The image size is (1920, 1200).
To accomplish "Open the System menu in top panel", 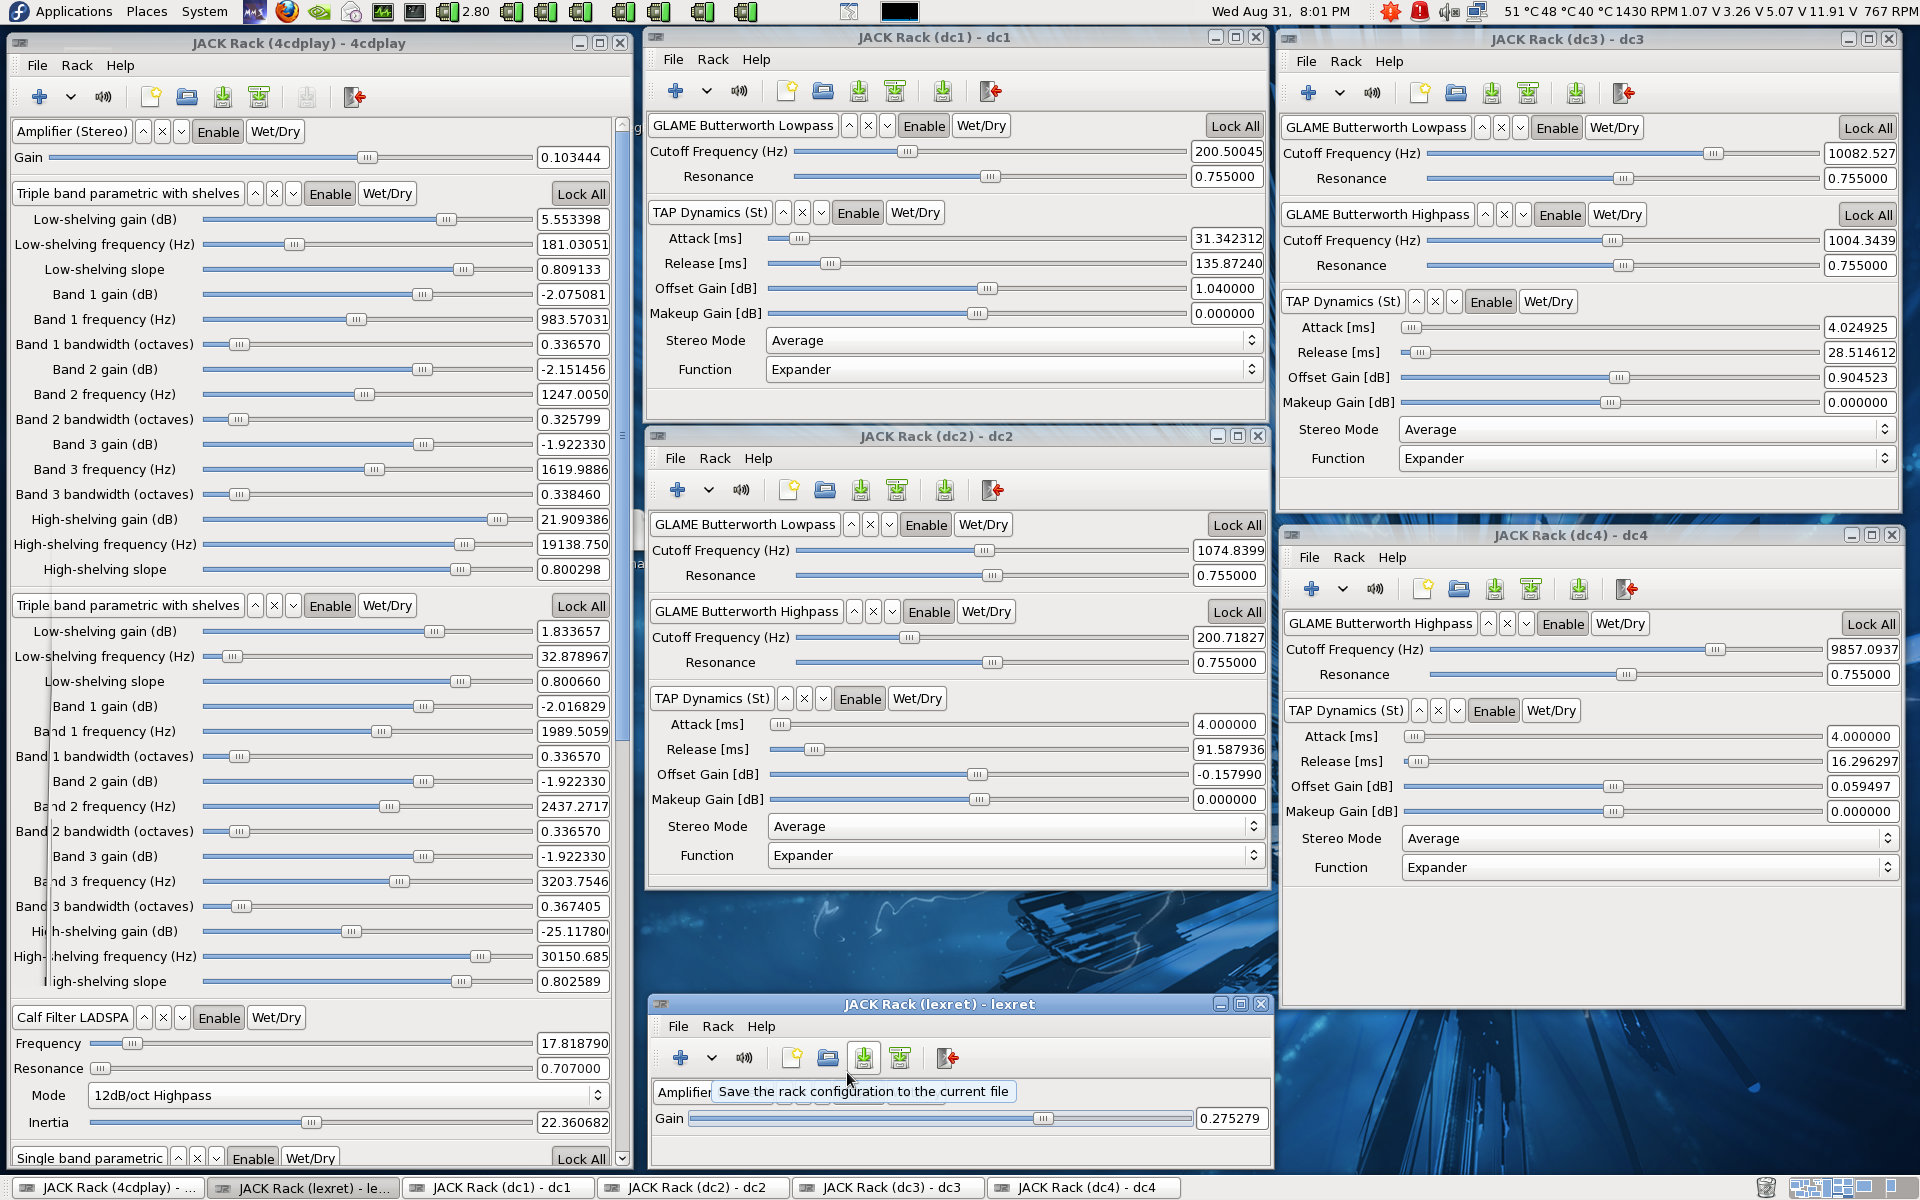I will [x=205, y=12].
